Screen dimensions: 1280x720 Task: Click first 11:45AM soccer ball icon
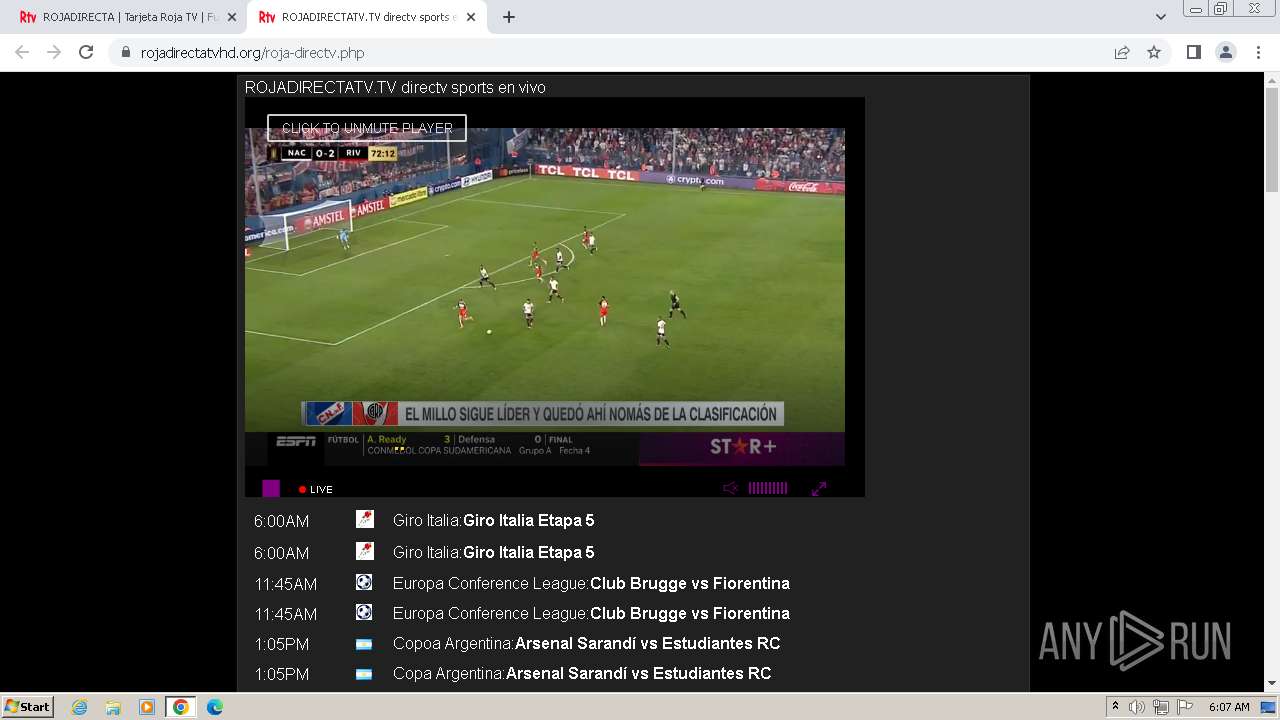coord(364,582)
